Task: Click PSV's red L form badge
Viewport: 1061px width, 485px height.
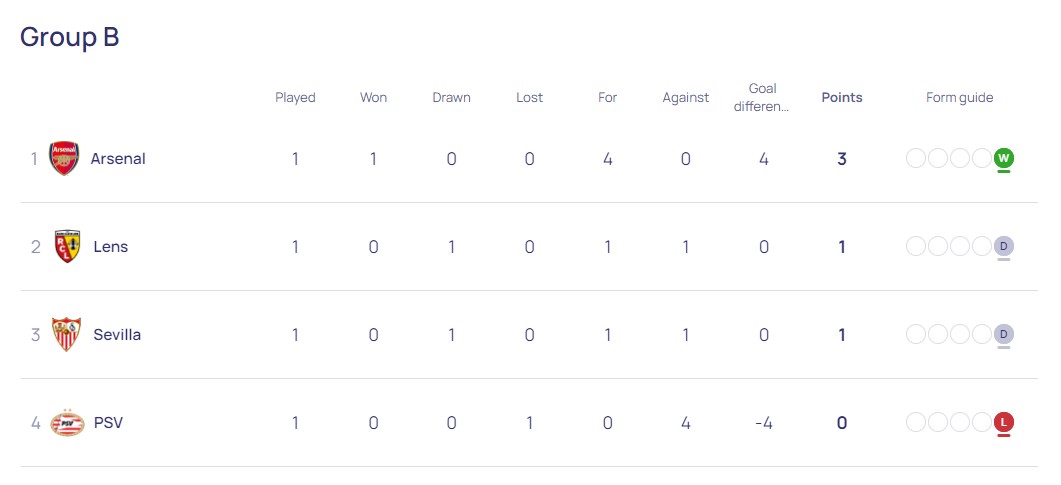Action: pos(1003,423)
